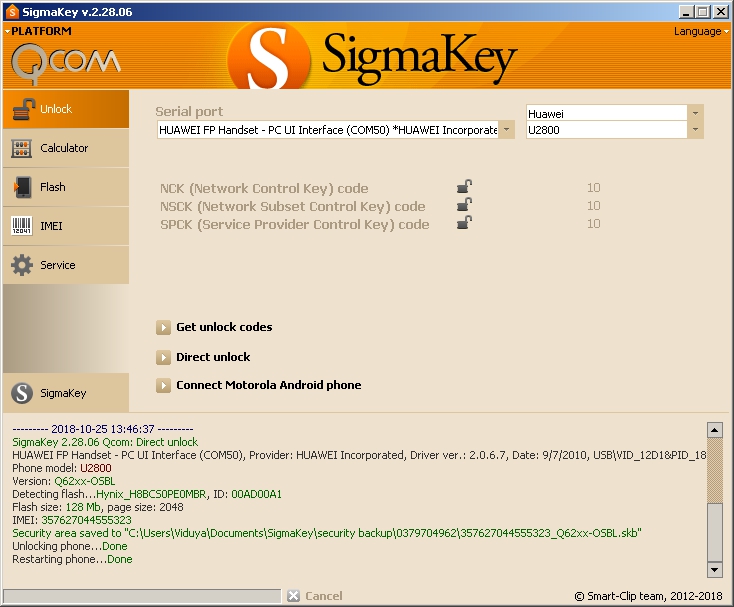This screenshot has height=607, width=734.
Task: Open the Service tab
Action: pos(66,265)
